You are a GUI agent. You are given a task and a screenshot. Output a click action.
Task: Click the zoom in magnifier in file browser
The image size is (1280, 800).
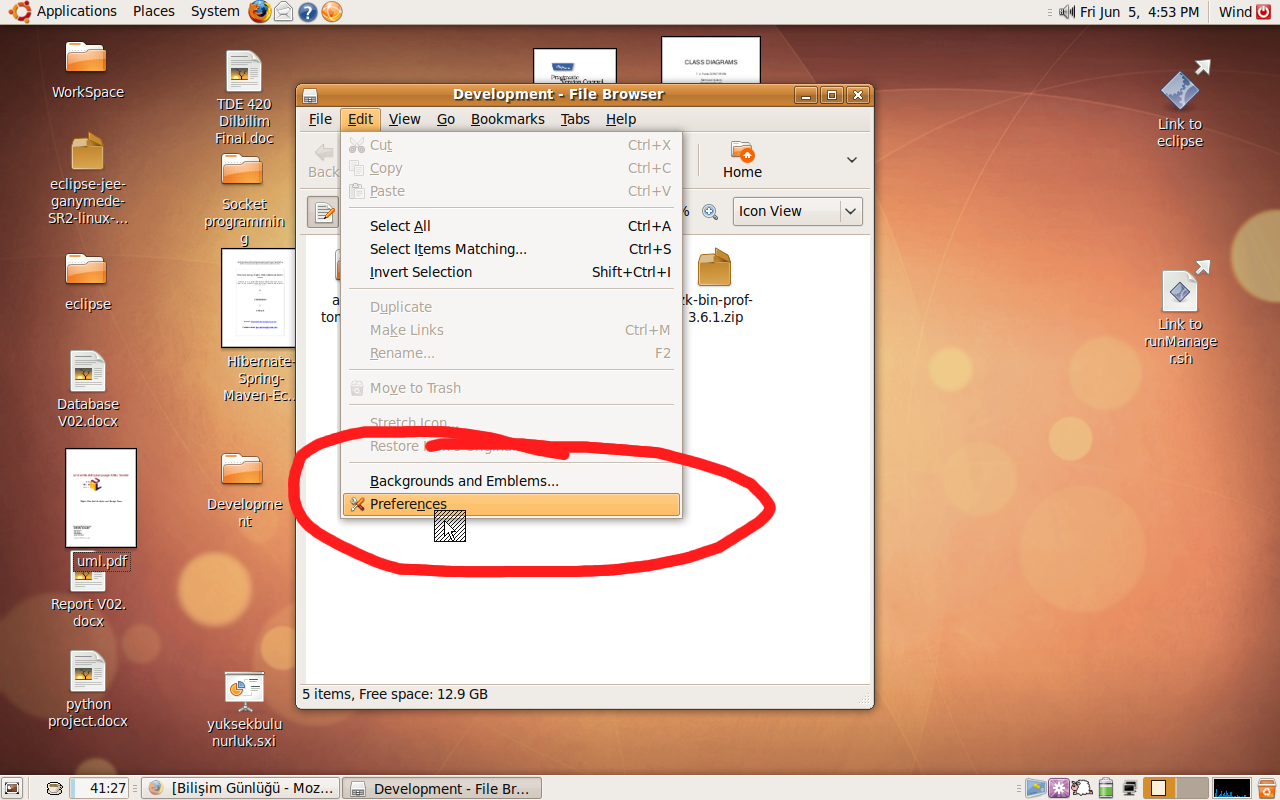coord(710,212)
